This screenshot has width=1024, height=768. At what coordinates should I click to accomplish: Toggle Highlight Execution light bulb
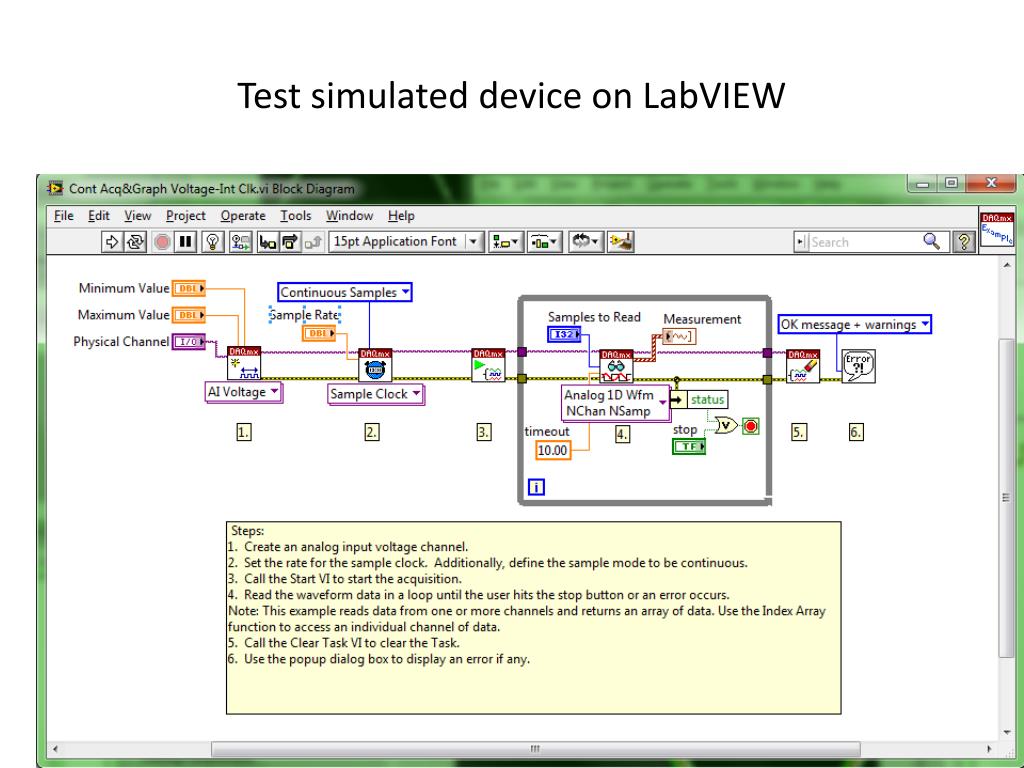click(x=212, y=242)
